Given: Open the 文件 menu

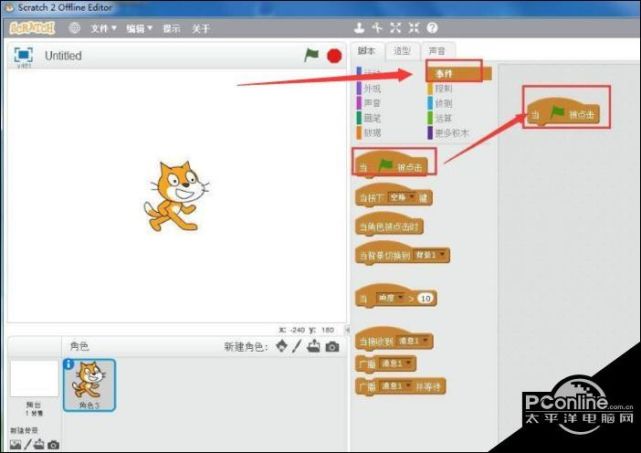Looking at the screenshot, I should click(103, 28).
